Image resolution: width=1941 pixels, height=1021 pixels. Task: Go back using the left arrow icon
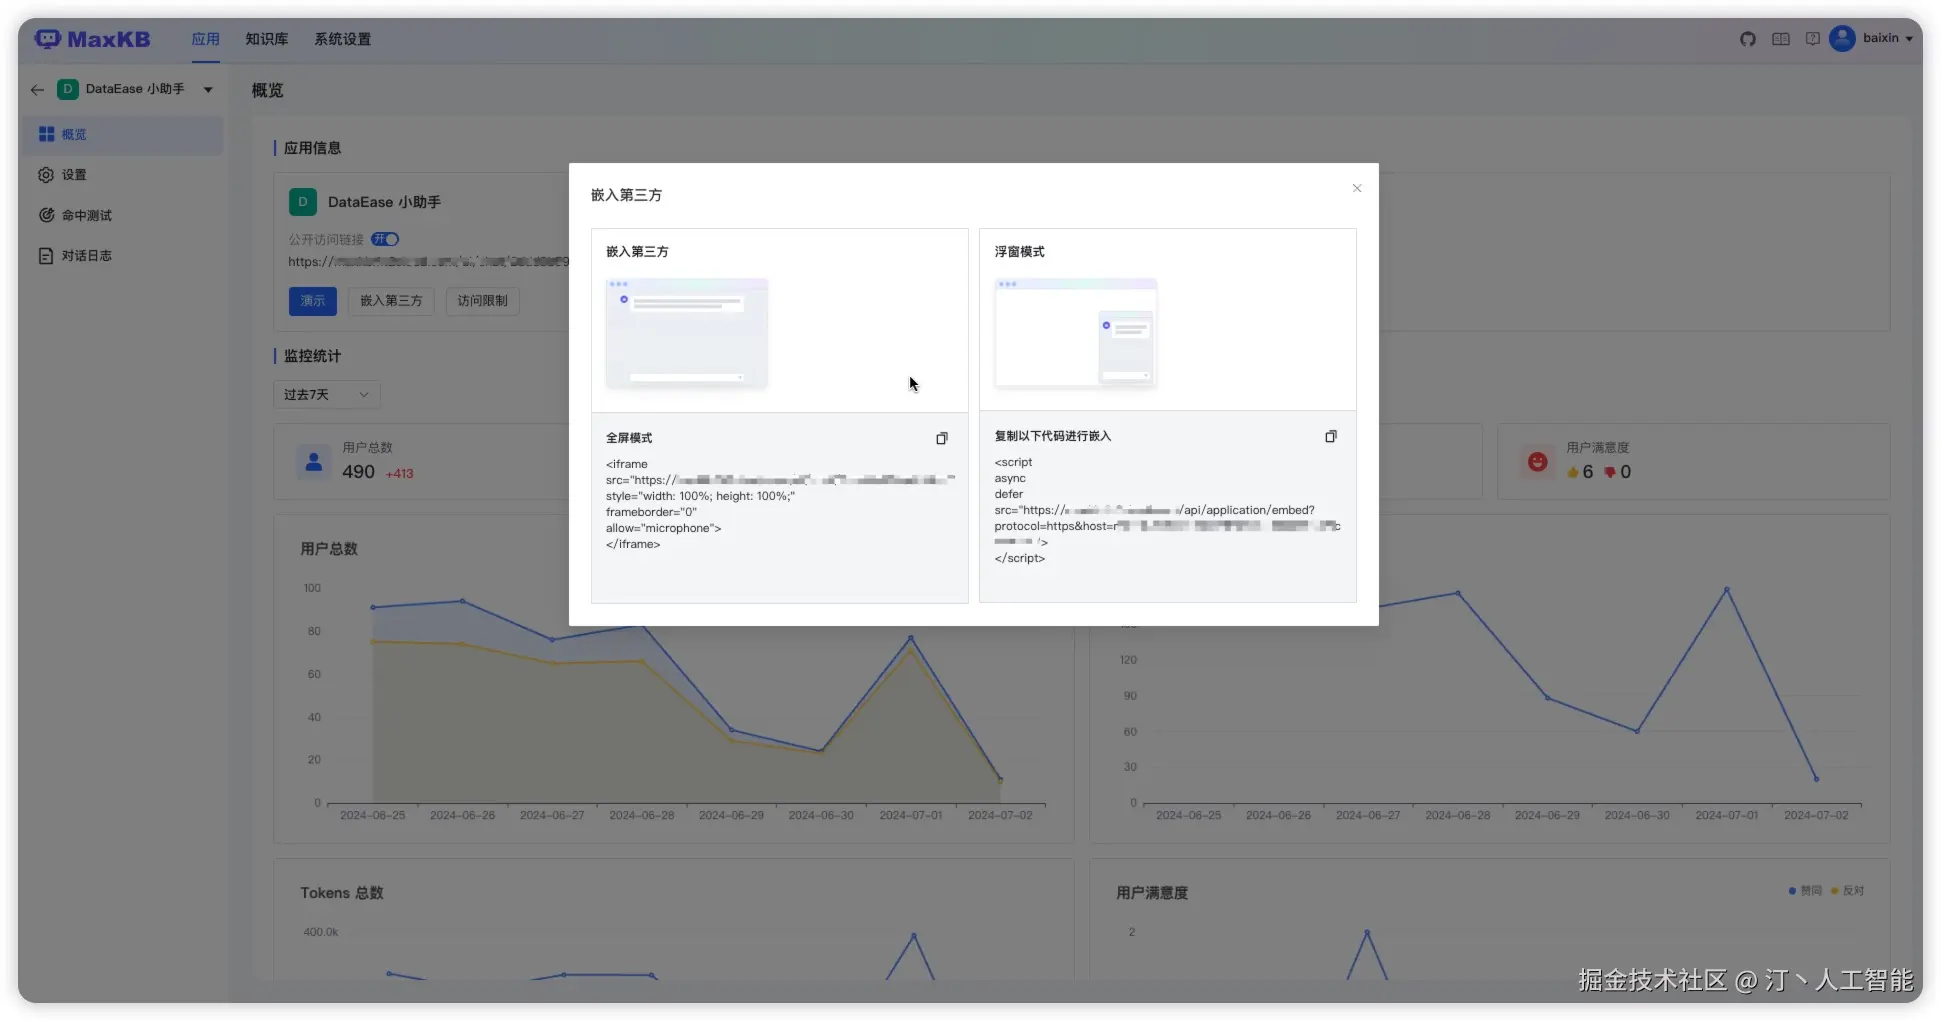point(37,89)
